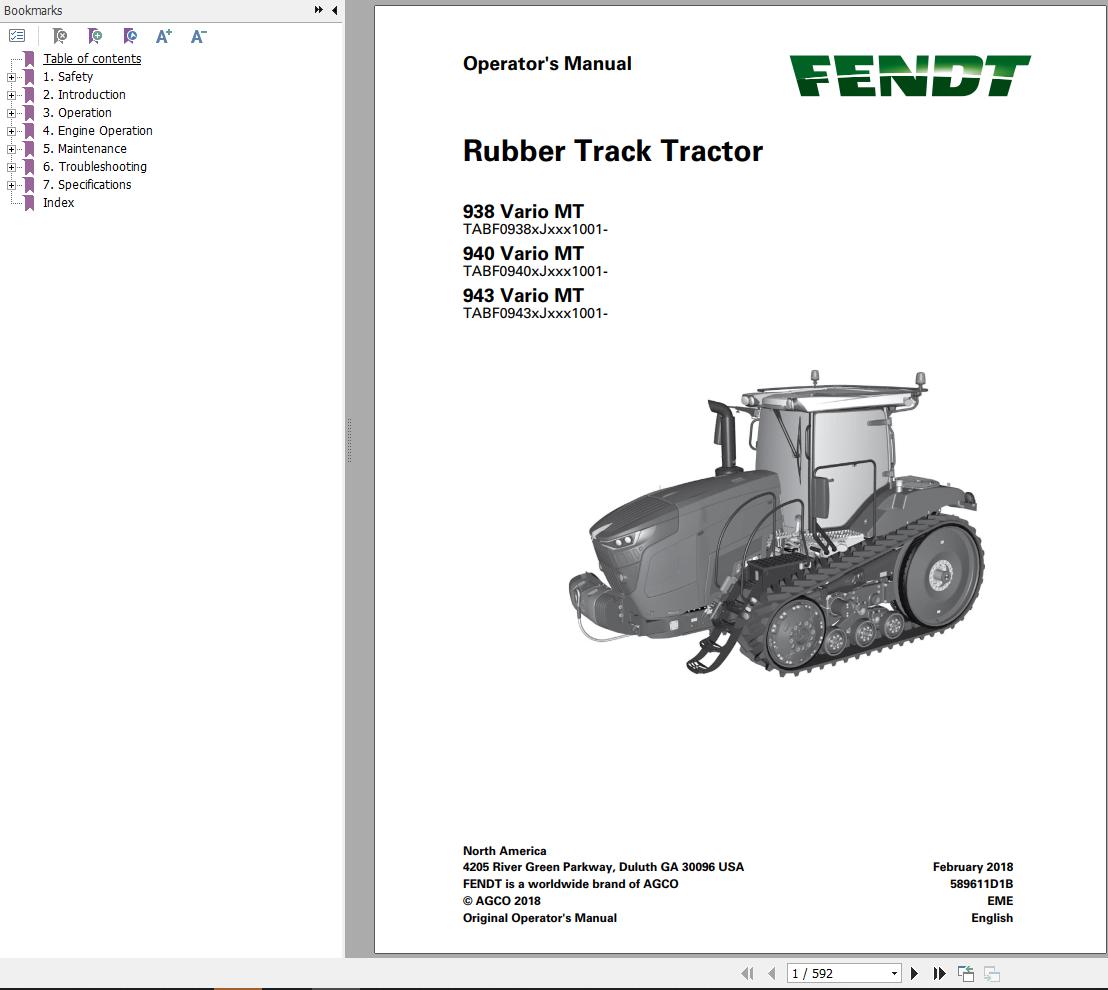
Task: Open the Table of contents bookmark
Action: 92,59
